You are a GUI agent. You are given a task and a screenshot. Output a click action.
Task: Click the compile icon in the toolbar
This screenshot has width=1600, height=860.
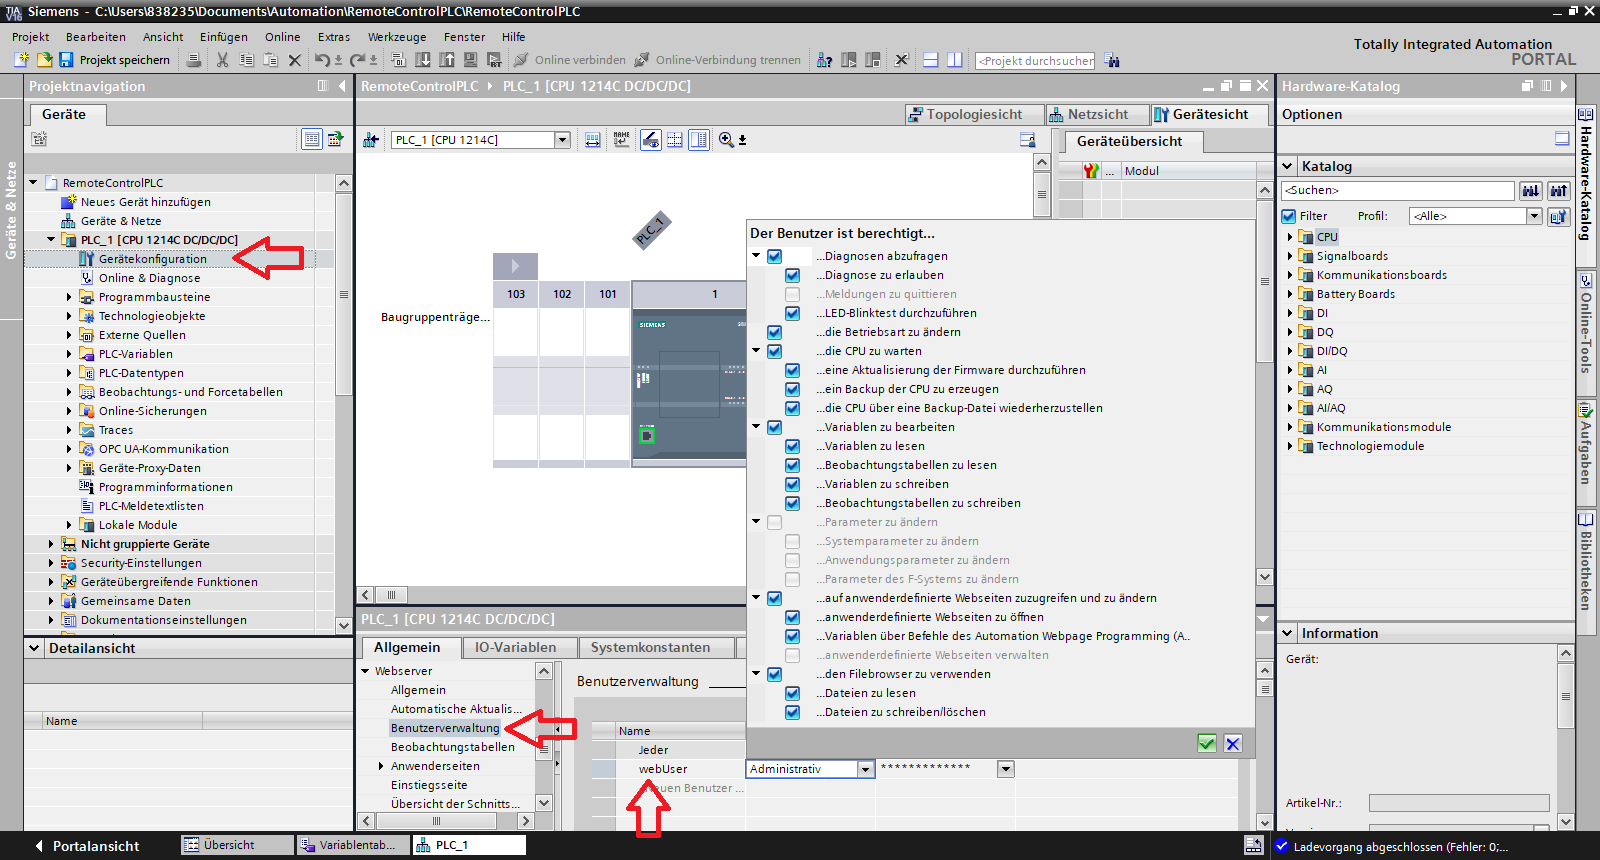pyautogui.click(x=398, y=60)
